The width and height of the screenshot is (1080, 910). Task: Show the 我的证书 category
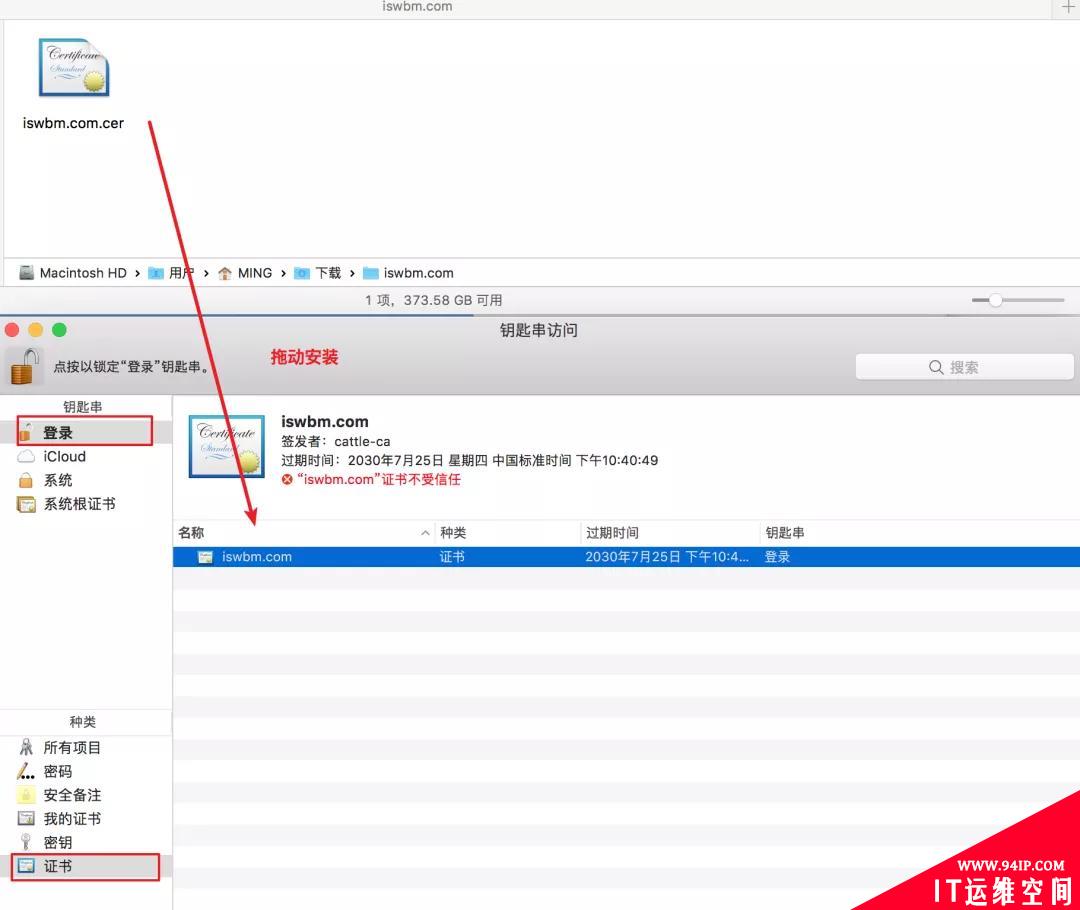(85, 819)
